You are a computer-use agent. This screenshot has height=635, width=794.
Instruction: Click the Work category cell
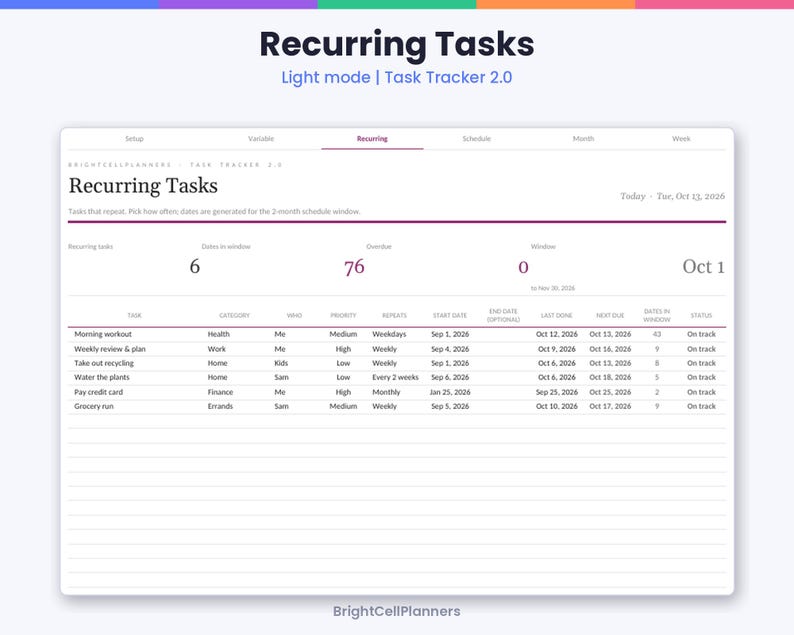pos(216,349)
